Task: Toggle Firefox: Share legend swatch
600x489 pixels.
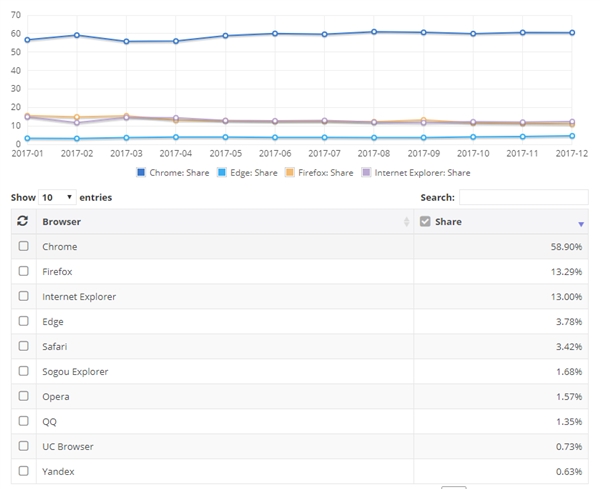Action: tap(291, 173)
